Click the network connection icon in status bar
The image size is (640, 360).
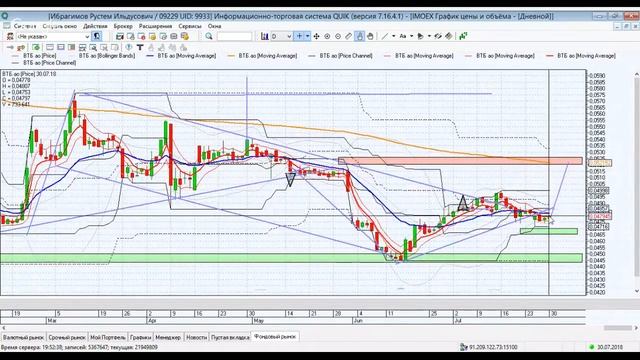(463, 347)
